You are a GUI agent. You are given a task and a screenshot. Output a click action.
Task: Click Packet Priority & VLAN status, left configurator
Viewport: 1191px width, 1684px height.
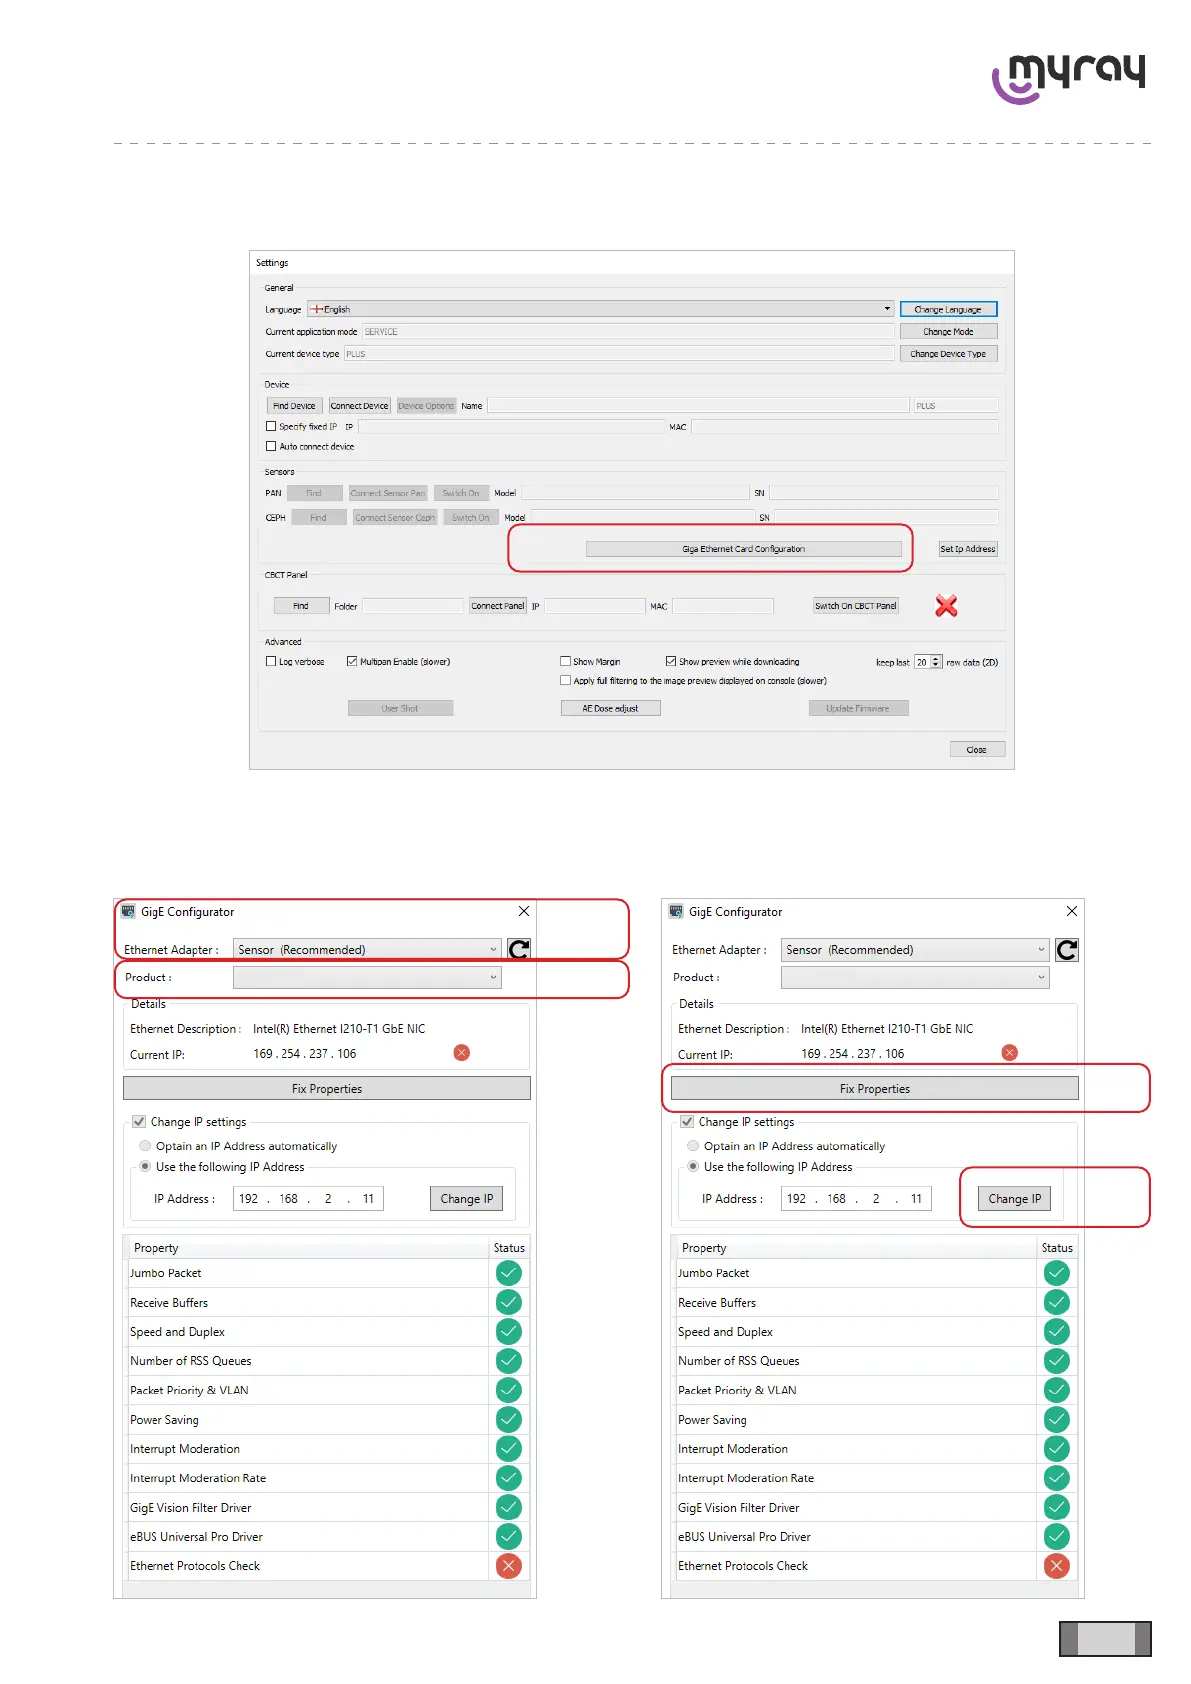click(509, 1390)
